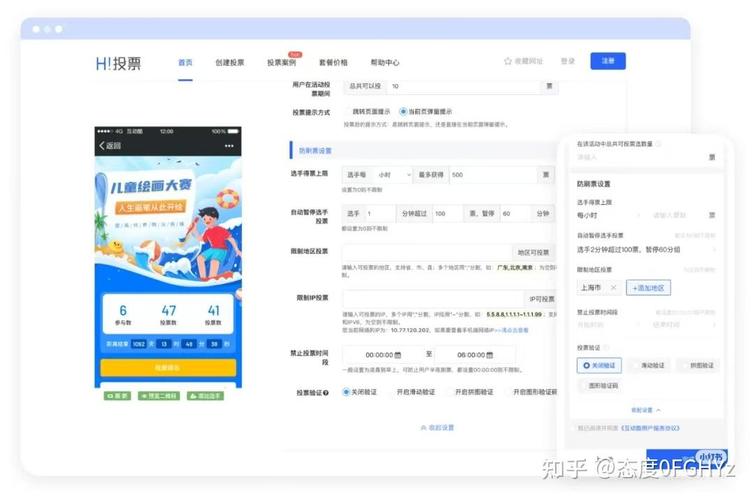
Task: Open the 互动圈用户服务协议 link
Action: 650,428
